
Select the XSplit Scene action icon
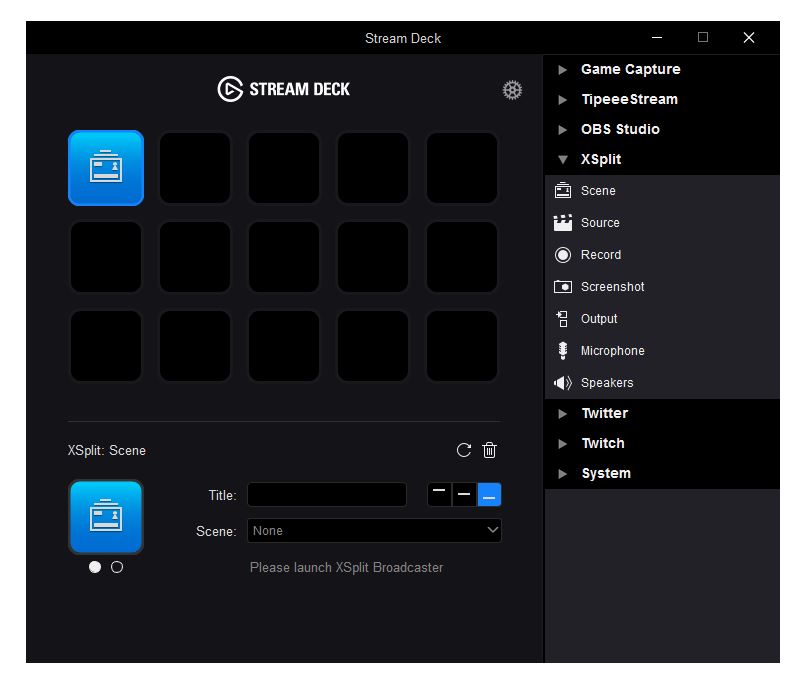point(563,191)
